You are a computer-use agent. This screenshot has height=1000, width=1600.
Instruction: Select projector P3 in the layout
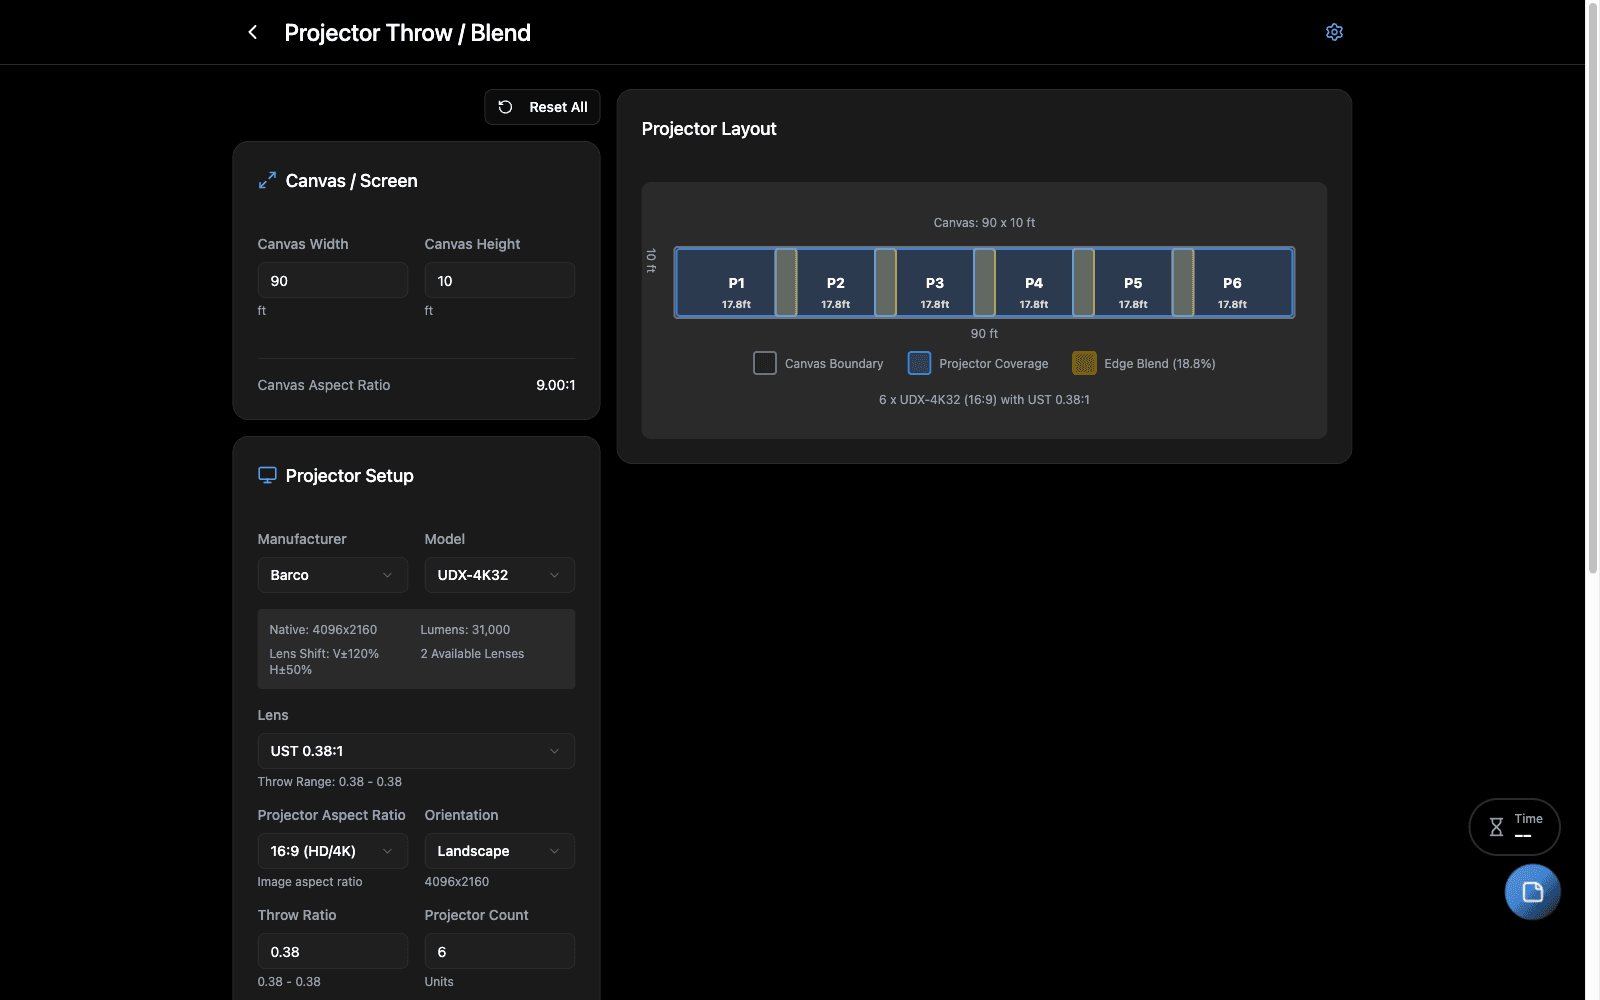935,283
